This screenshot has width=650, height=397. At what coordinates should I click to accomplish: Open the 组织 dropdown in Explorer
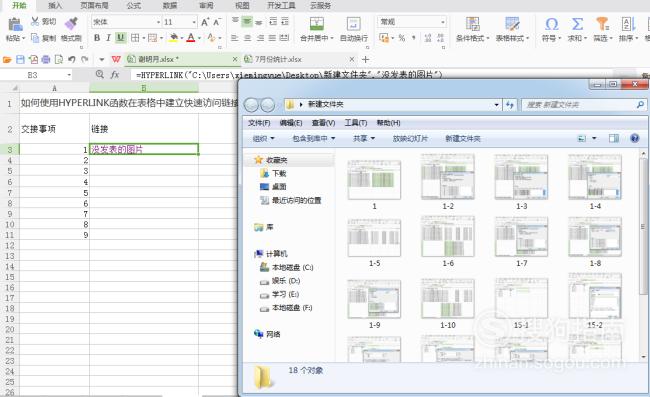pyautogui.click(x=263, y=138)
